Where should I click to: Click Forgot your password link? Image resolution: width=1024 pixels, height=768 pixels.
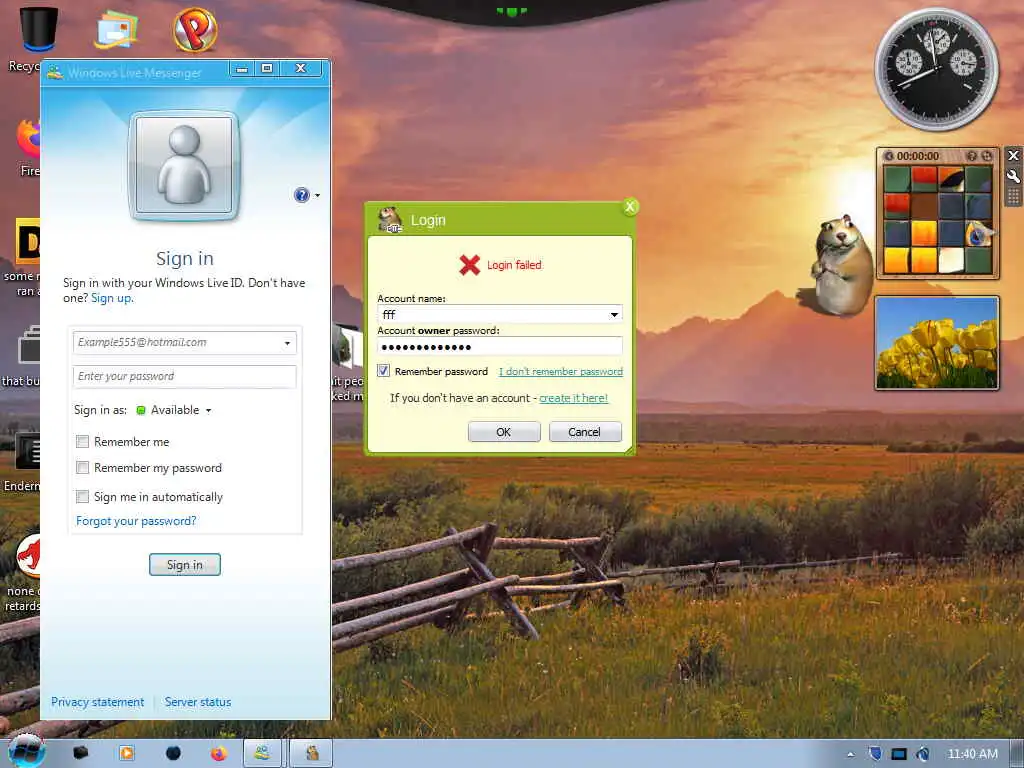tap(136, 521)
